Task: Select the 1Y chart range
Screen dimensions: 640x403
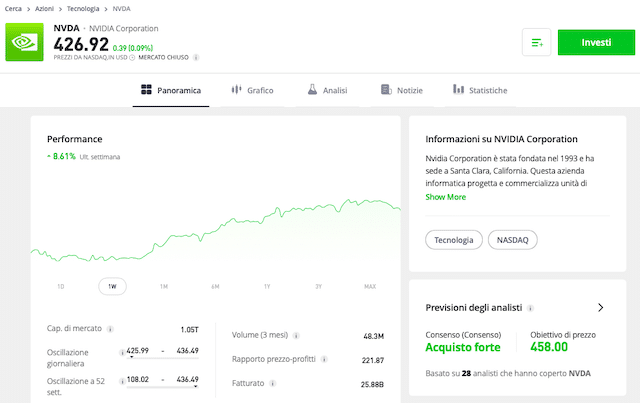Action: pos(267,286)
